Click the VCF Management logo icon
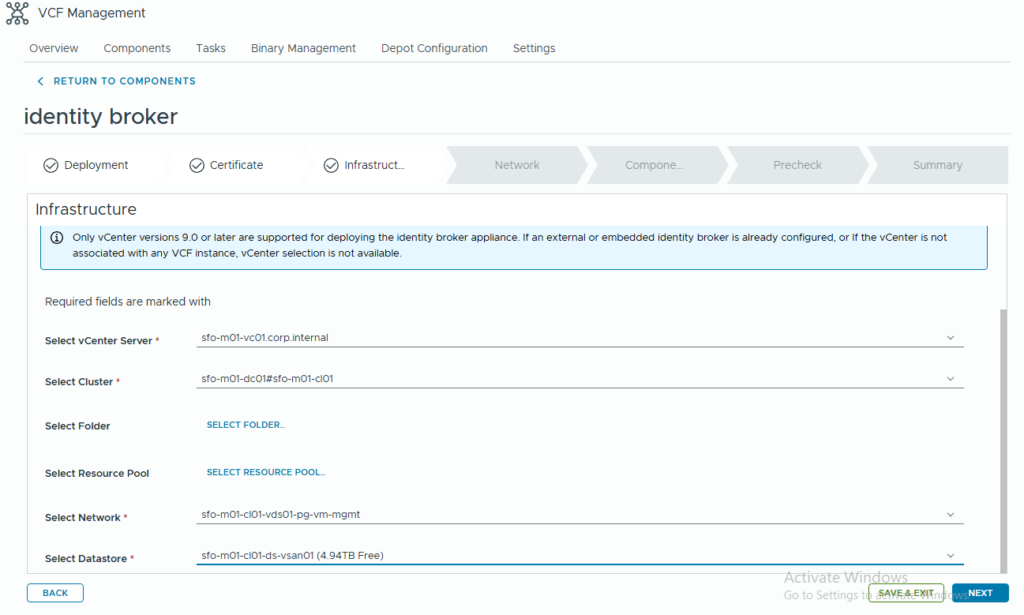The image size is (1024, 615). 17,13
